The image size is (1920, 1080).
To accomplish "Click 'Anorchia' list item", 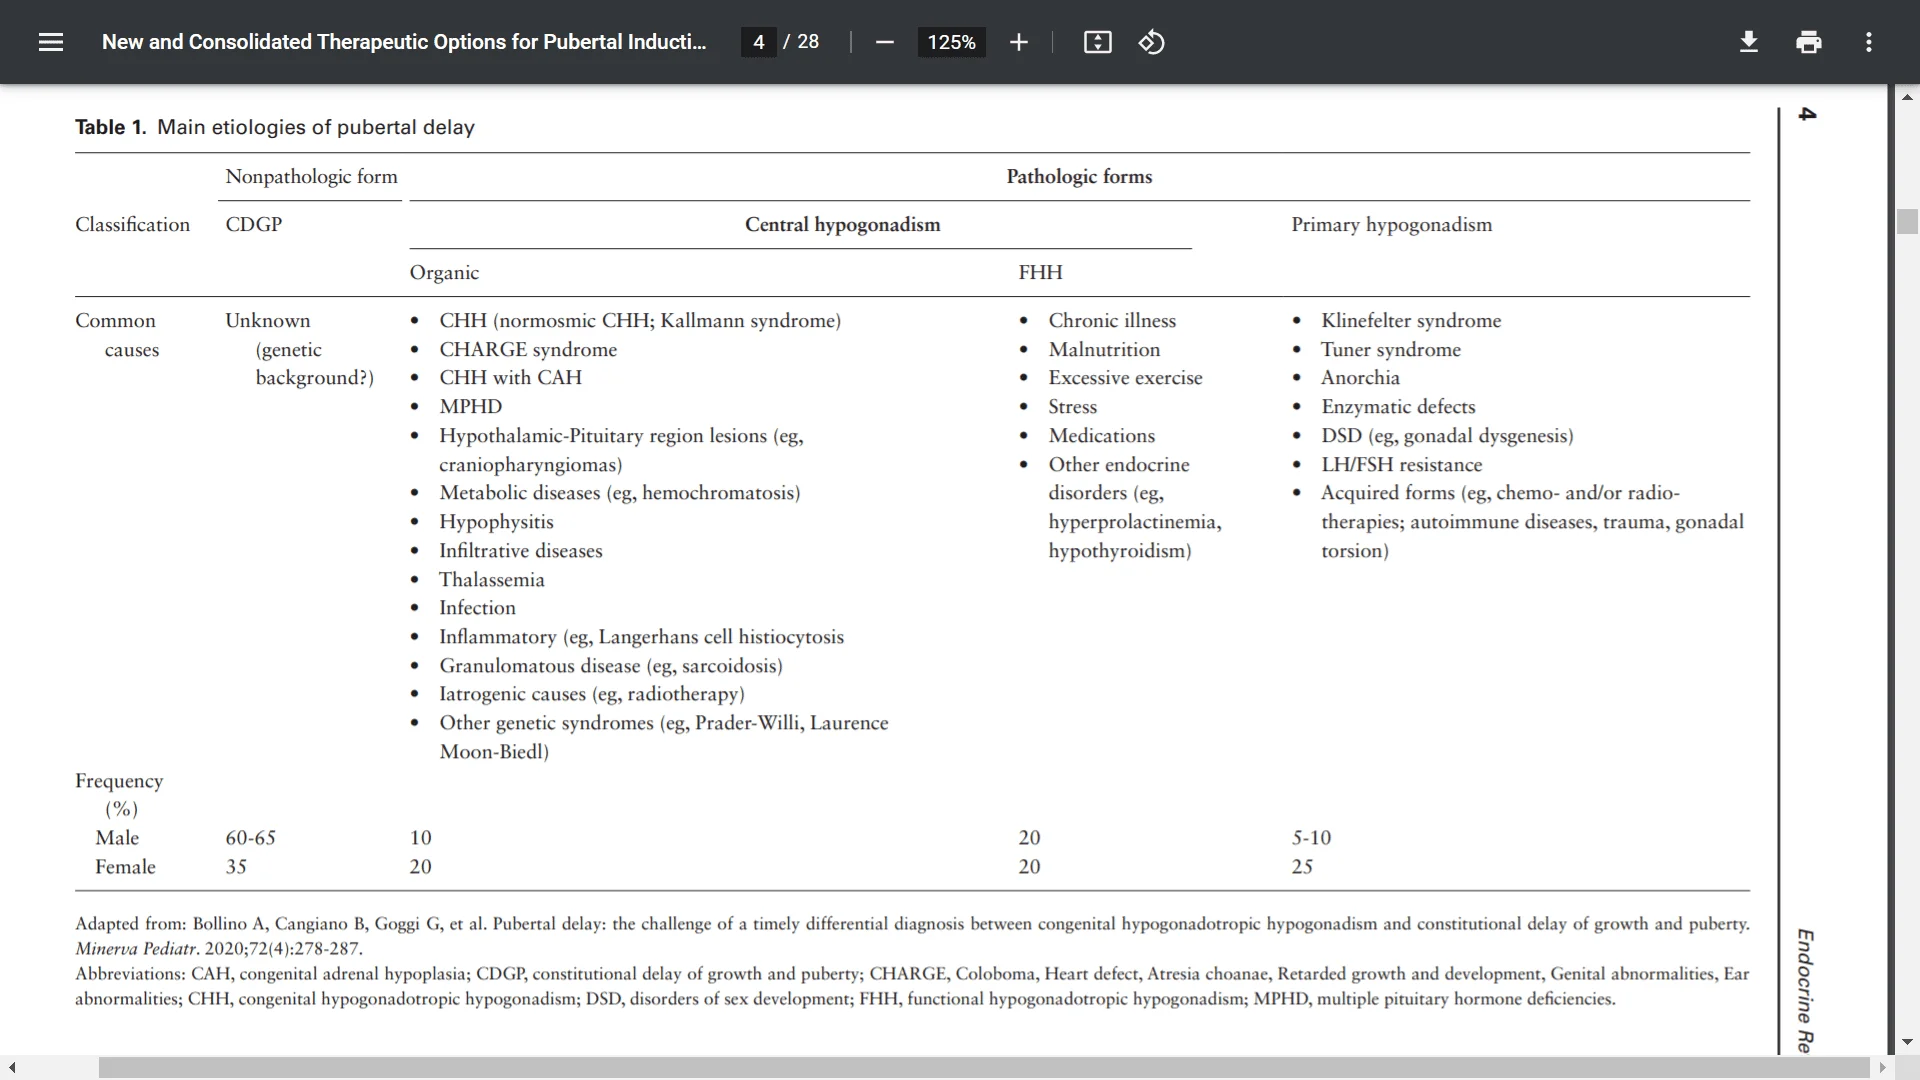I will pyautogui.click(x=1360, y=378).
